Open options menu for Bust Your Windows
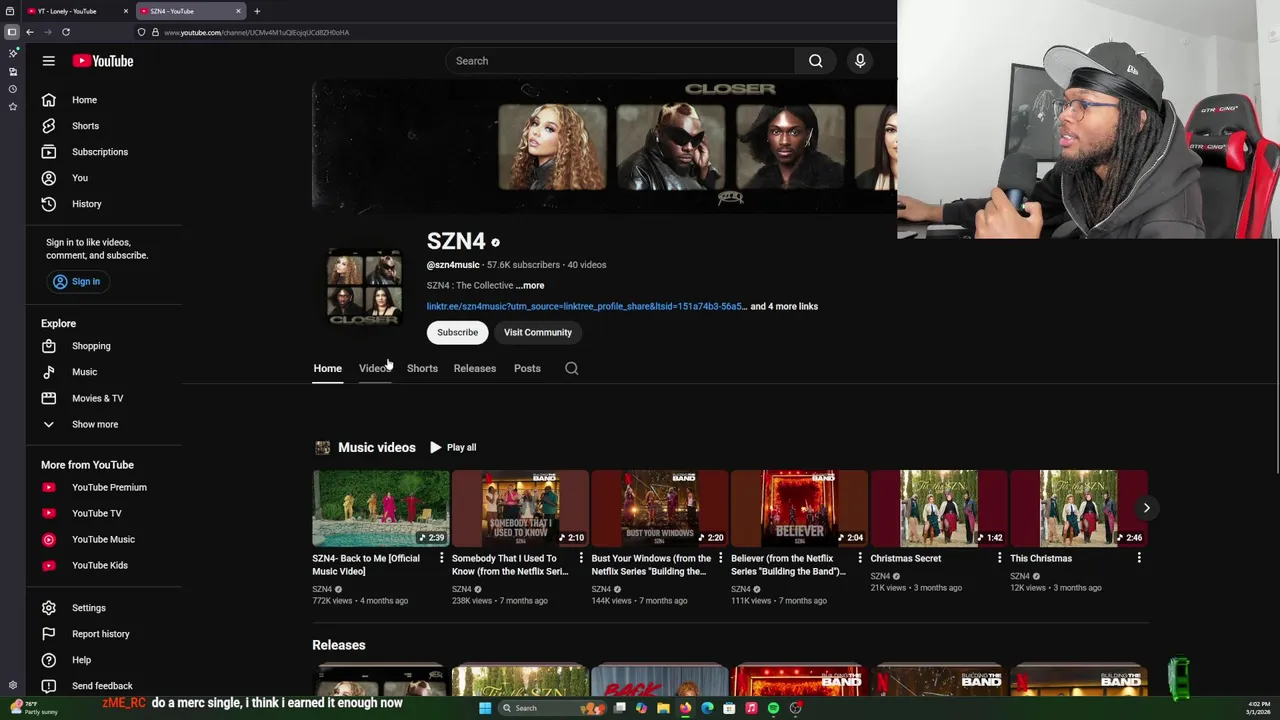The width and height of the screenshot is (1280, 720). (x=720, y=558)
